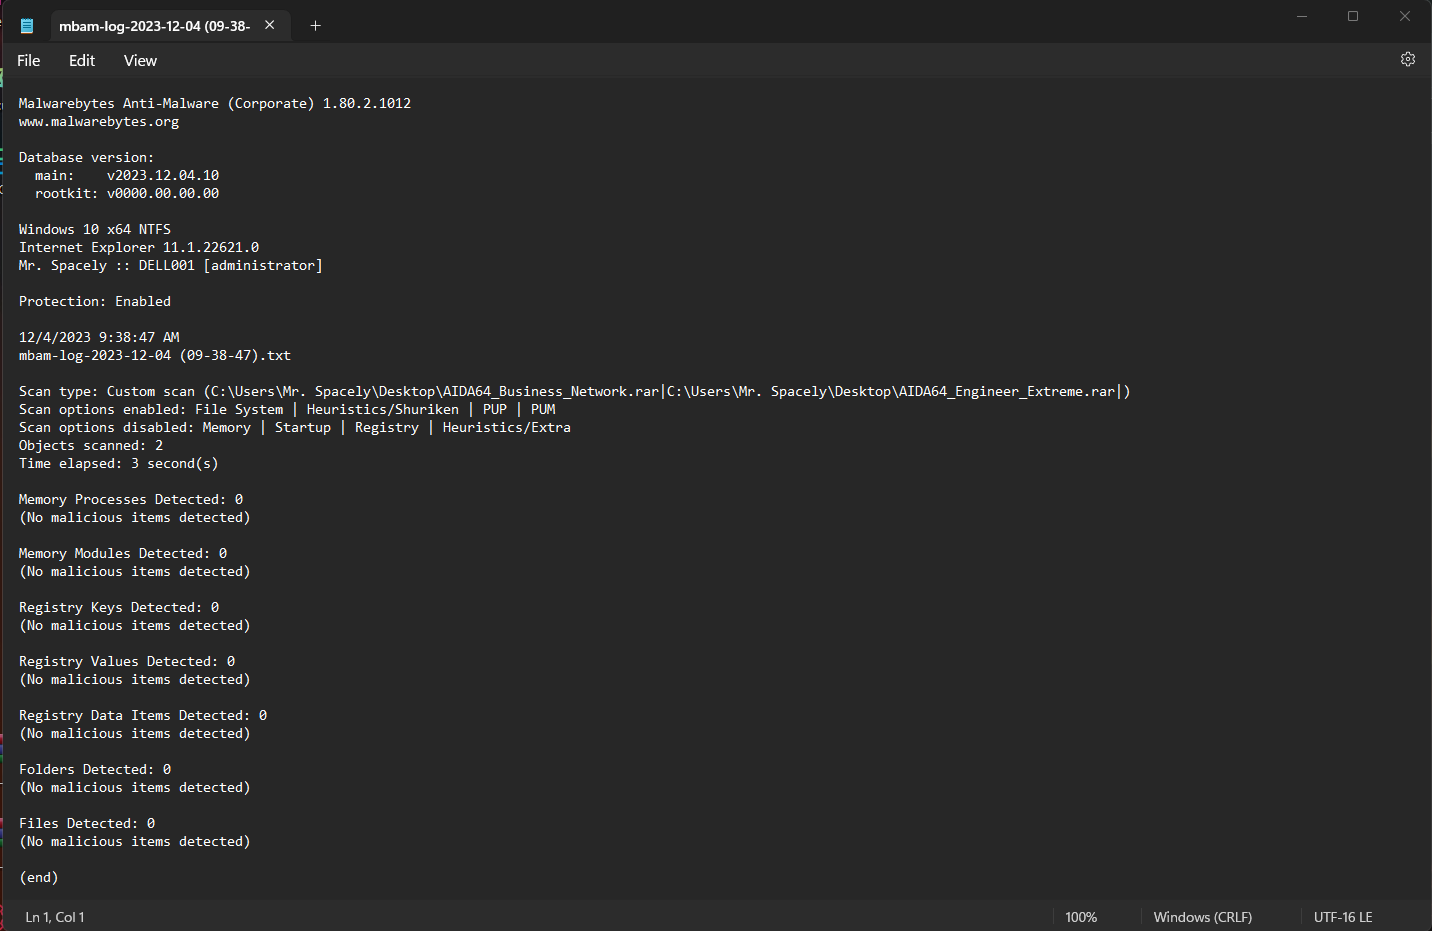Click the 'Memory Modules Detected: 0' line

[123, 554]
